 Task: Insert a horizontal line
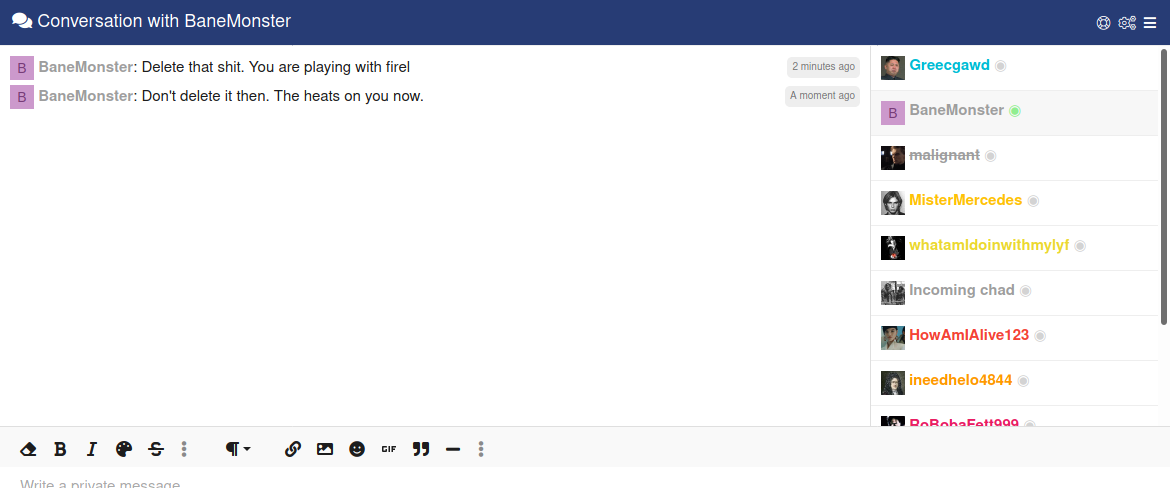pos(452,449)
